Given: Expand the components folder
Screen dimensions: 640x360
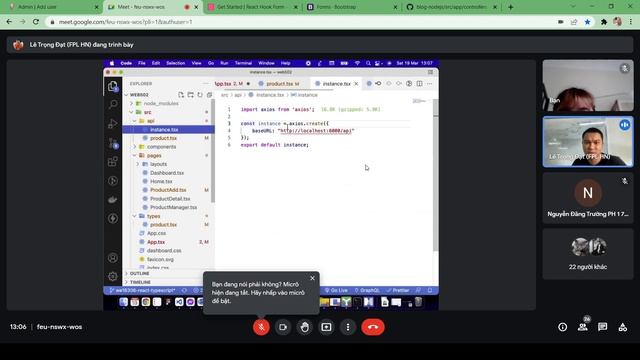Looking at the screenshot, I should point(161,147).
